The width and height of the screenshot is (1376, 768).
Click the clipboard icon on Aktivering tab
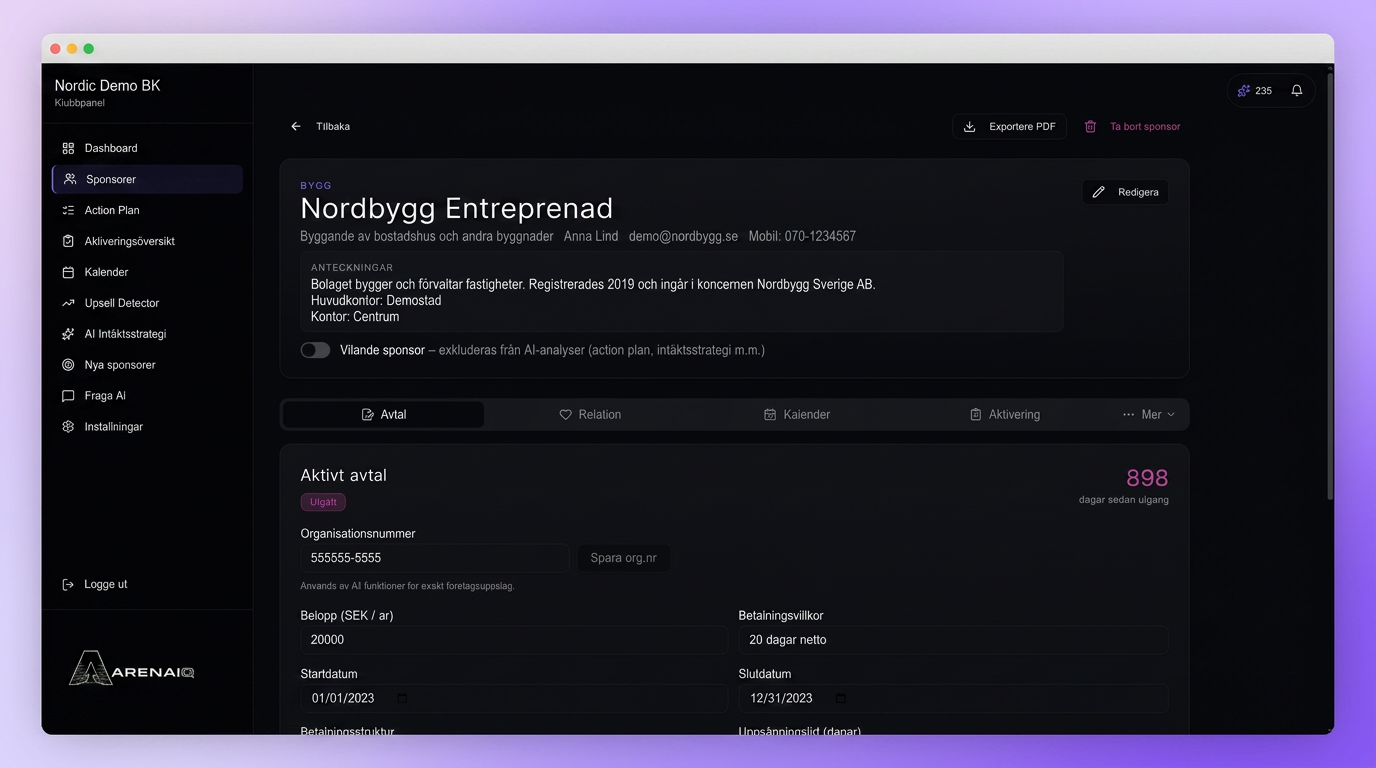click(x=975, y=414)
